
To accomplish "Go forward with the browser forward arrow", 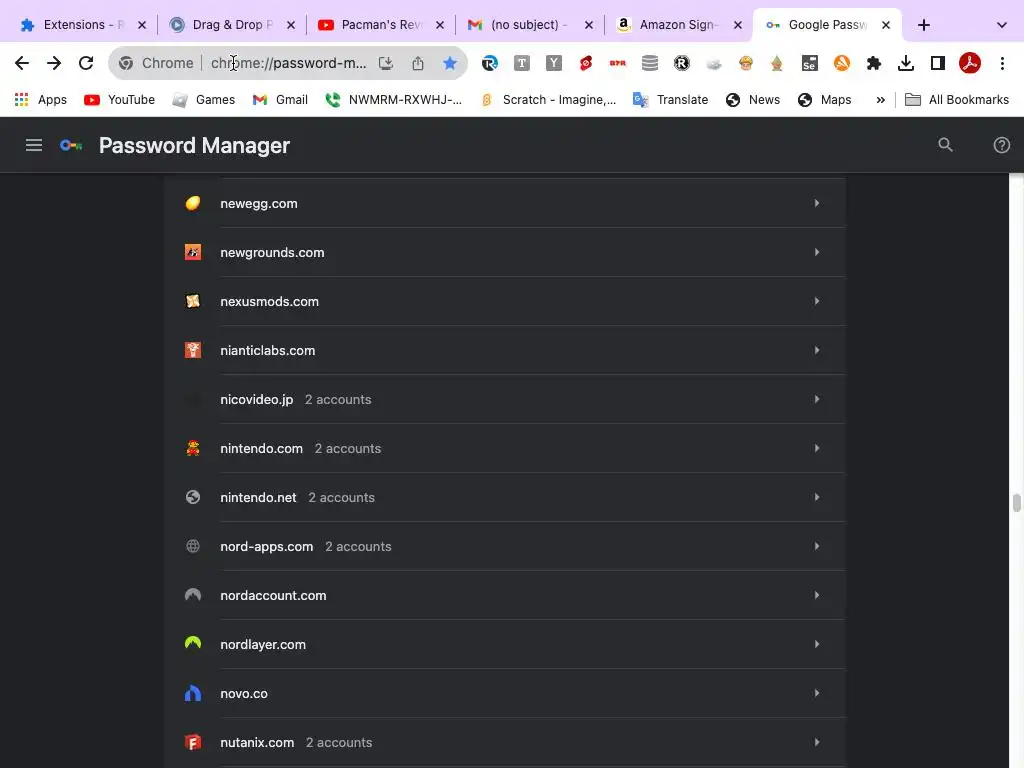I will click(54, 63).
